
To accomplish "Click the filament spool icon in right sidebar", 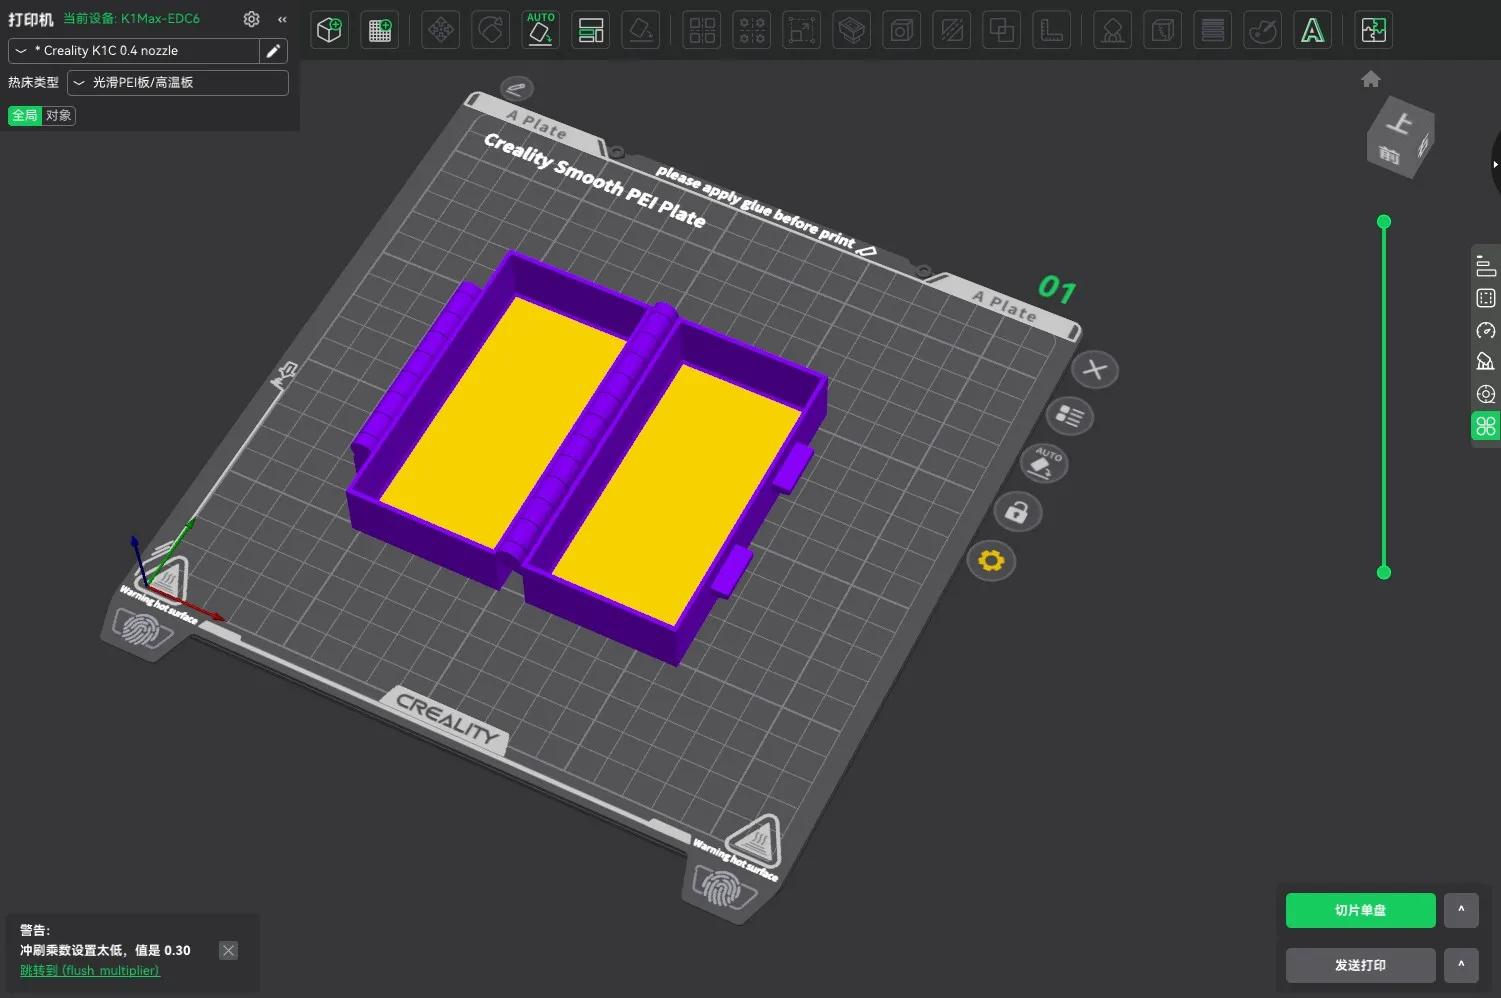I will 1486,394.
